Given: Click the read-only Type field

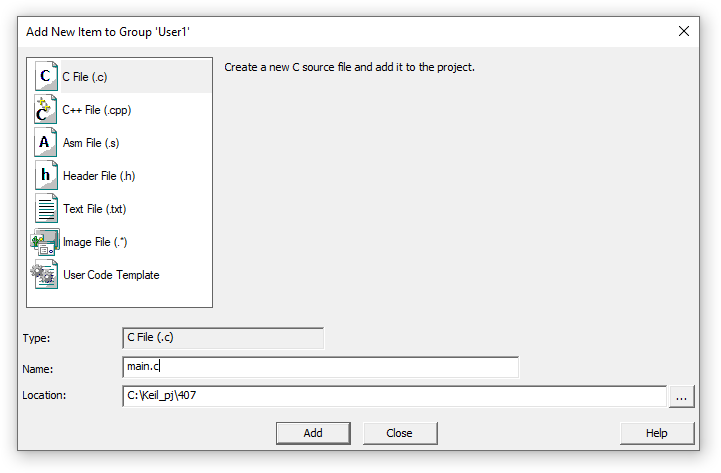Looking at the screenshot, I should [223, 338].
